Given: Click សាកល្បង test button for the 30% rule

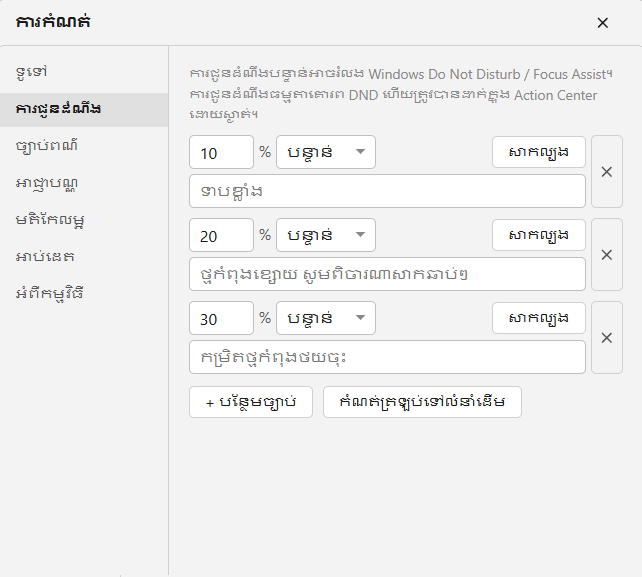Looking at the screenshot, I should pos(539,318).
